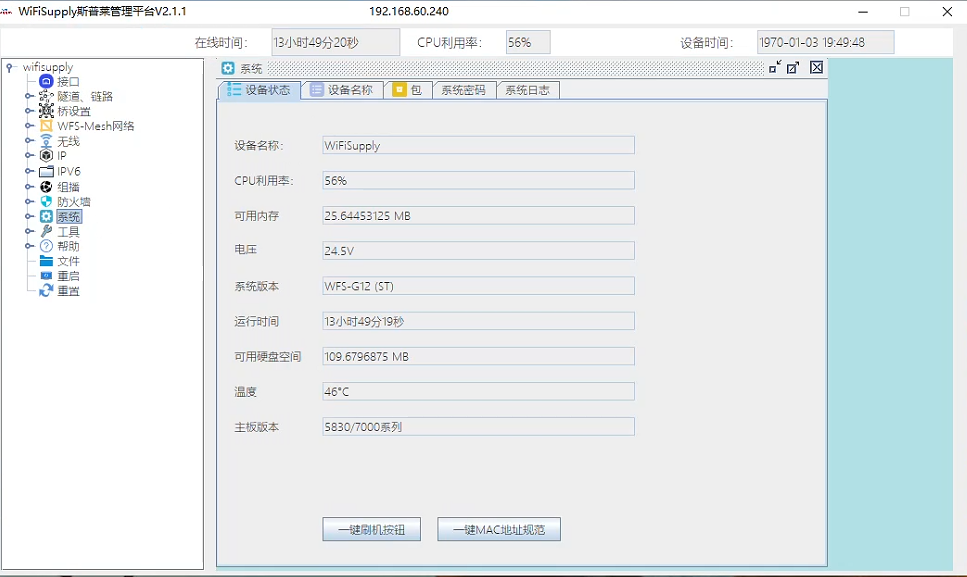This screenshot has width=967, height=577.
Task: Click the 一键MAC地址规范 button
Action: [499, 530]
